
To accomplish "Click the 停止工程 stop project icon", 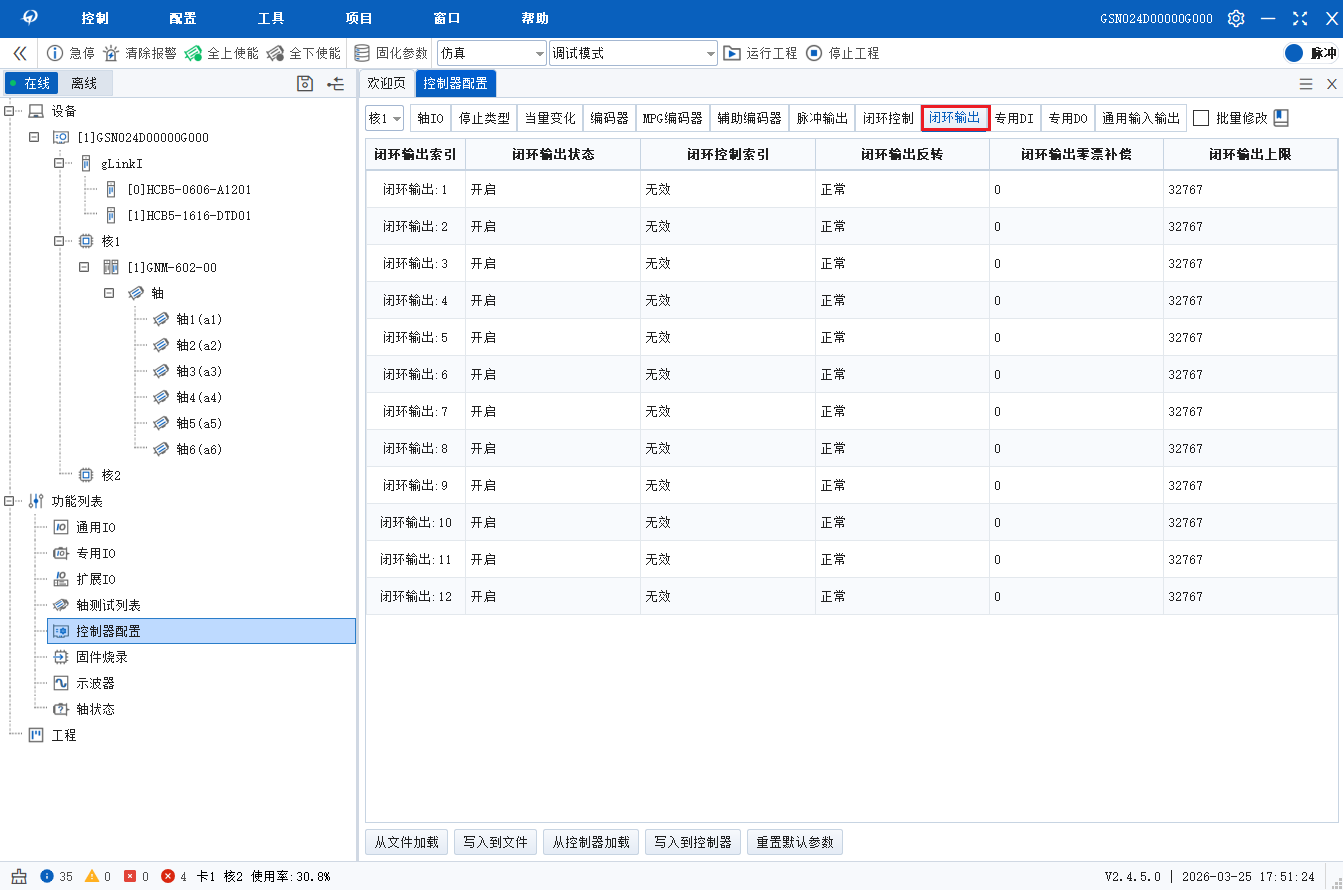I will pyautogui.click(x=814, y=53).
